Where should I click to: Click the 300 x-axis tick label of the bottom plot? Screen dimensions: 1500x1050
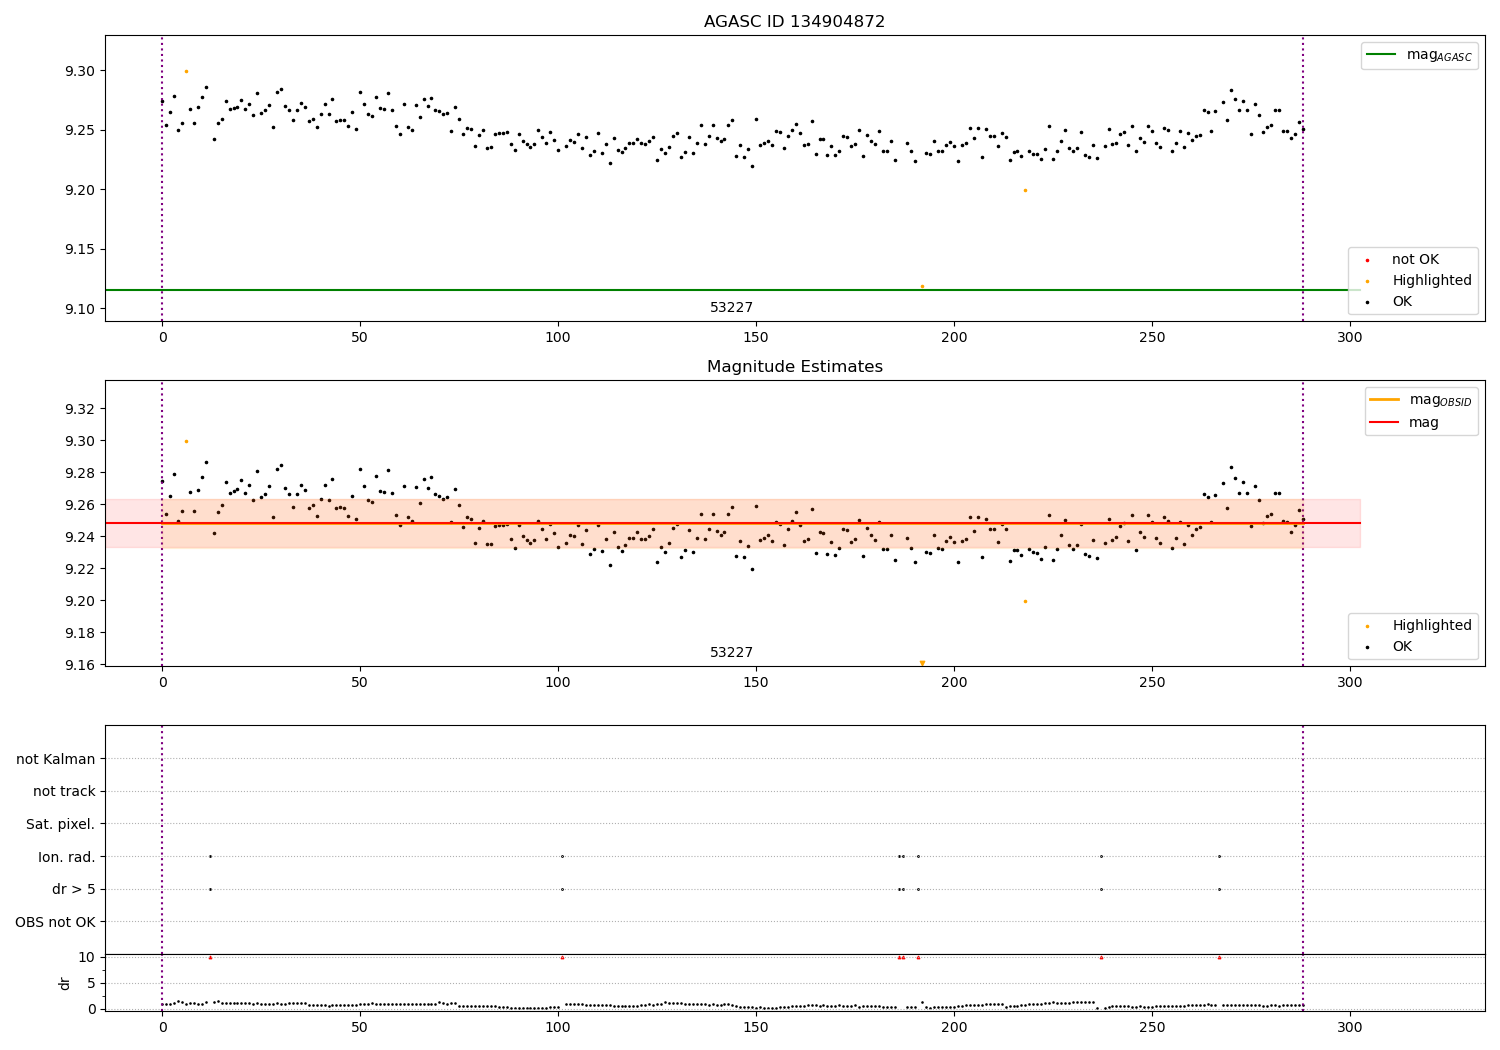point(1350,1028)
